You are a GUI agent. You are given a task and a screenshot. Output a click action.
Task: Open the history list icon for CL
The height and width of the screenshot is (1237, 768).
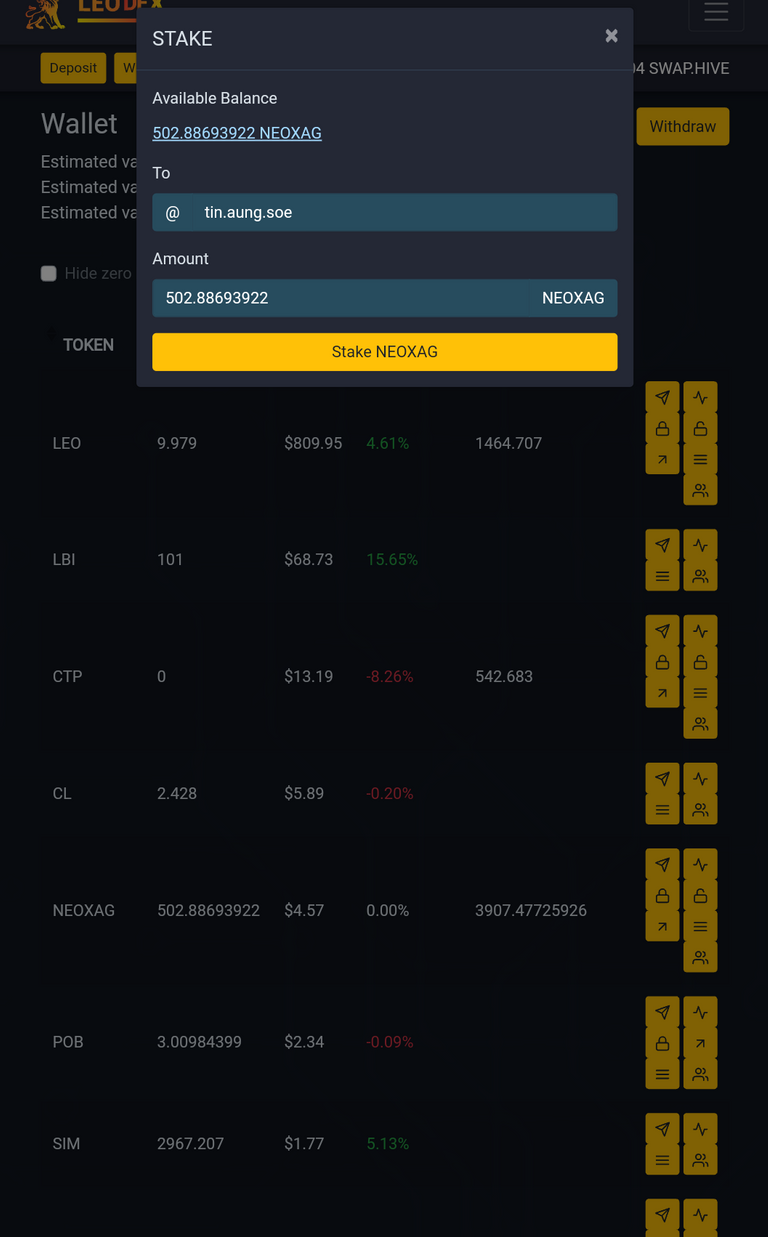(x=662, y=809)
